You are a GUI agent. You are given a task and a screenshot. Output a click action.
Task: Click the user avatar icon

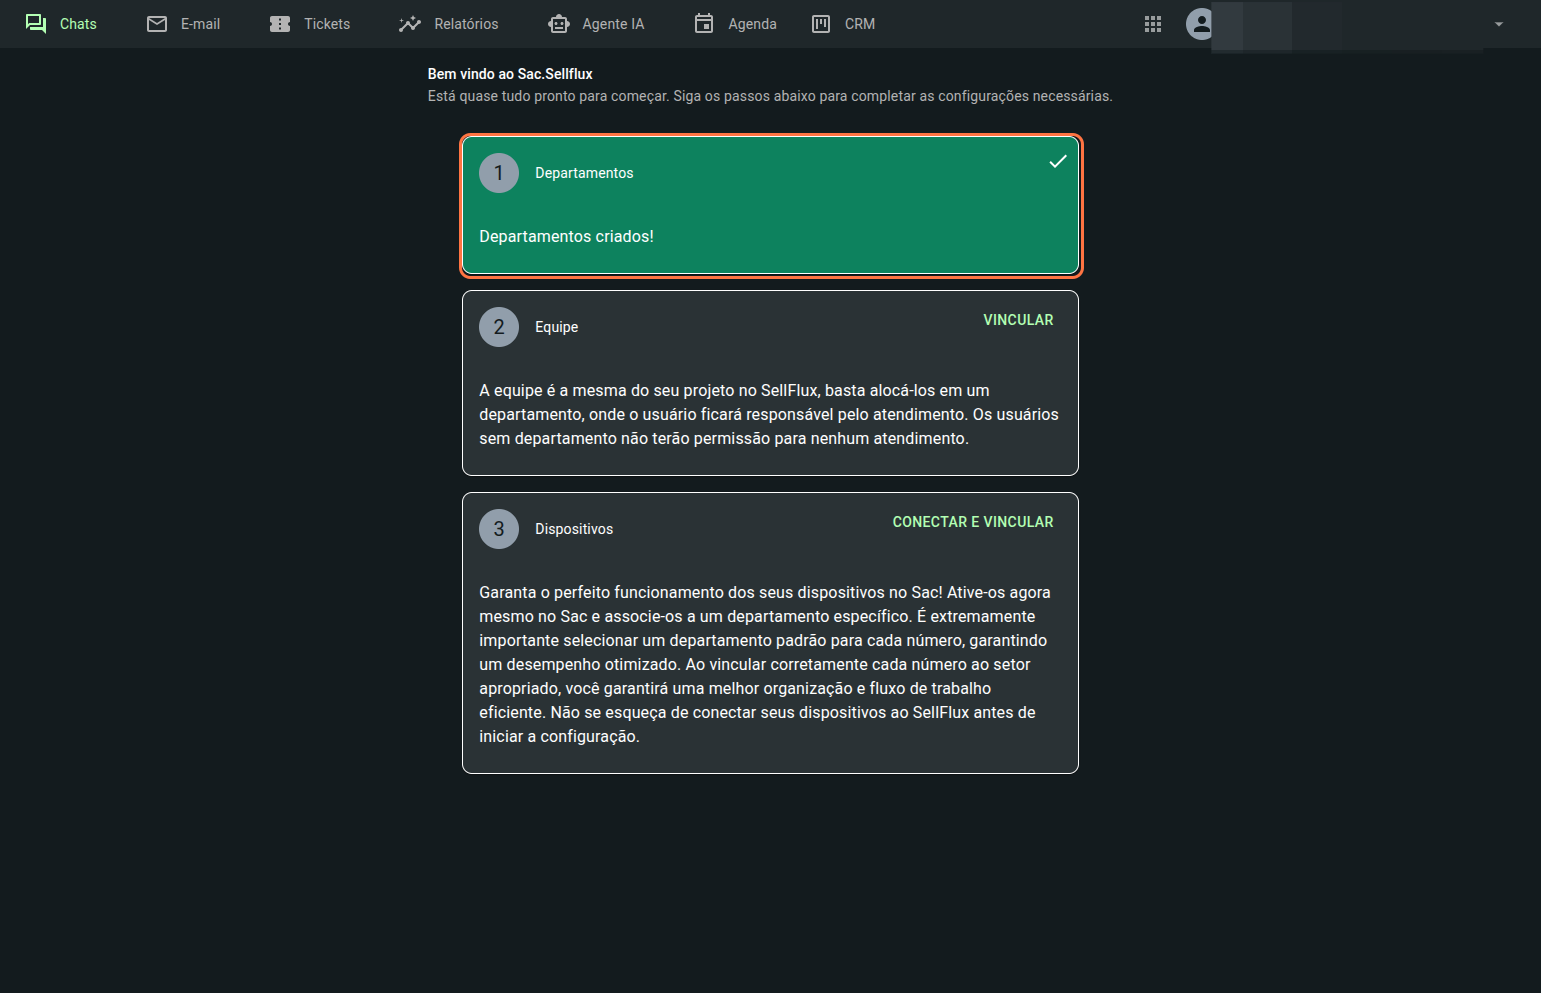1200,24
